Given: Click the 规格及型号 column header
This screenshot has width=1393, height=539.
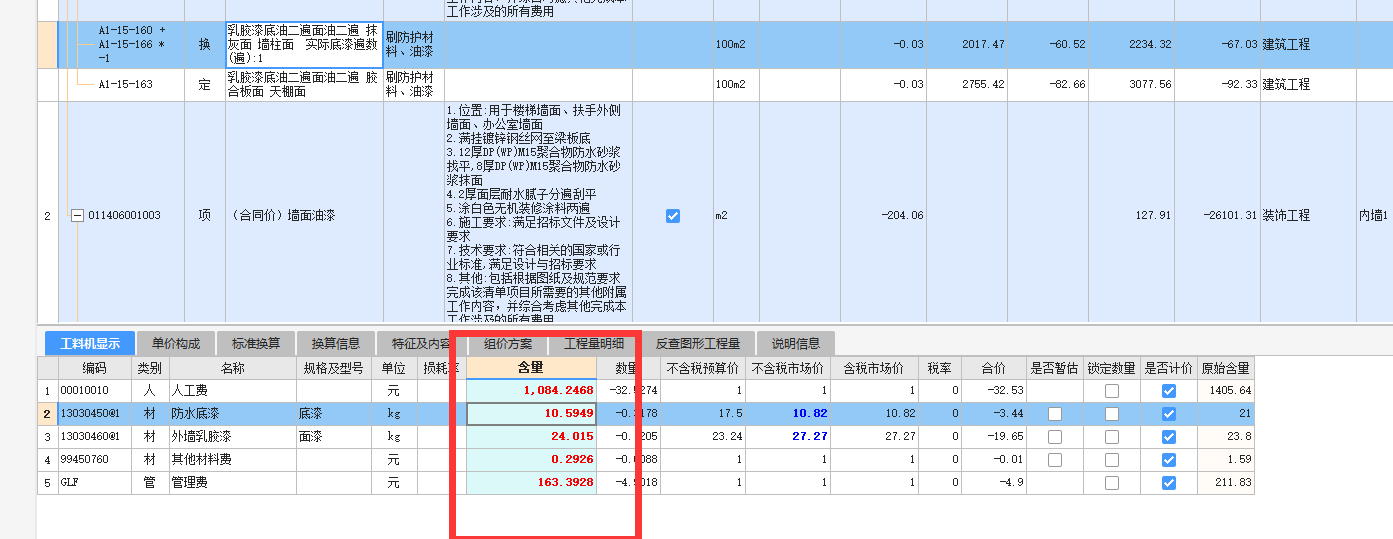Looking at the screenshot, I should tap(333, 368).
